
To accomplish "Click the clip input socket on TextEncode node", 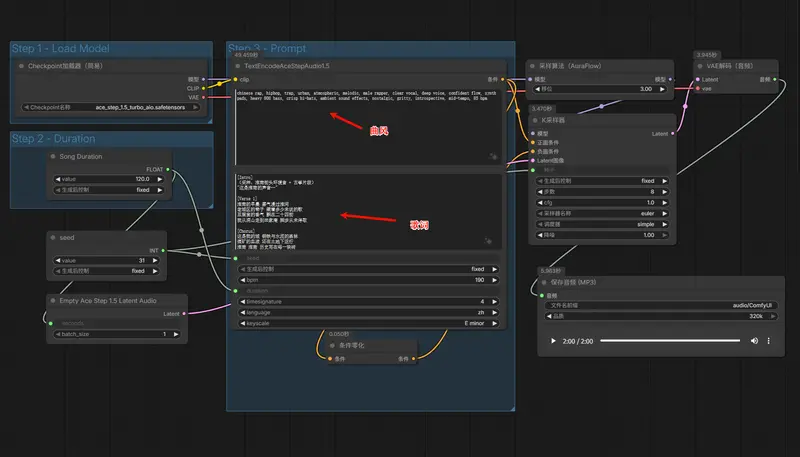I will point(235,80).
